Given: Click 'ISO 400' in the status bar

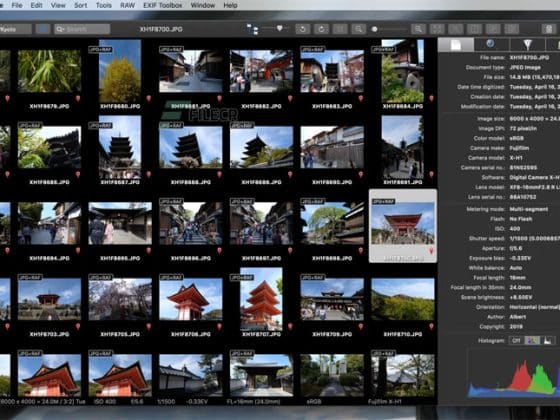Looking at the screenshot, I should [105, 402].
